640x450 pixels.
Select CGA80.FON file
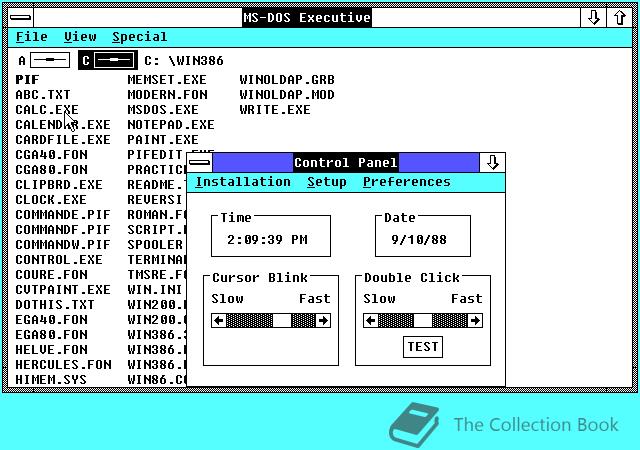point(51,169)
